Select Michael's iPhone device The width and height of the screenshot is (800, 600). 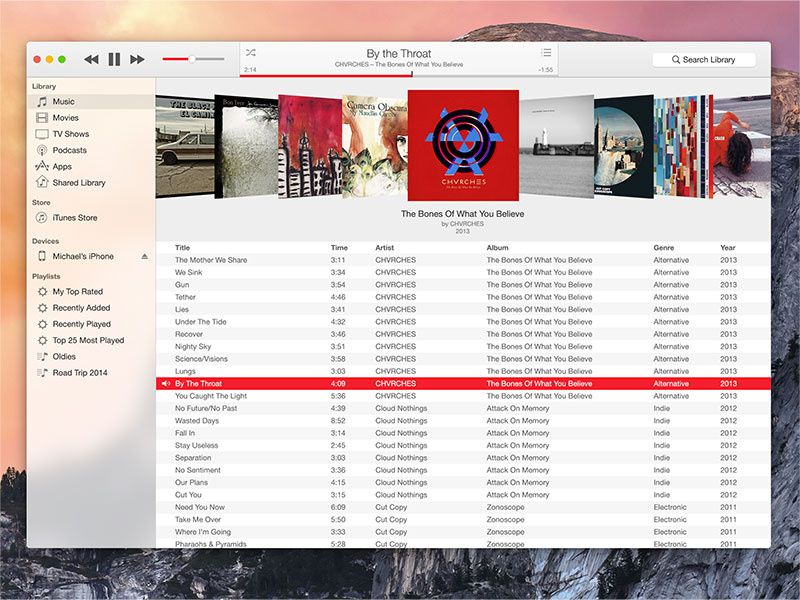click(83, 256)
